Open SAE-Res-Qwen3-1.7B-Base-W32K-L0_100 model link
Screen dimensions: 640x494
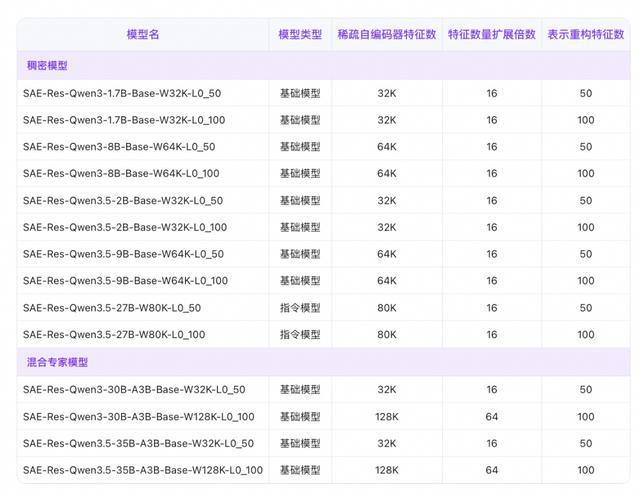tap(124, 120)
